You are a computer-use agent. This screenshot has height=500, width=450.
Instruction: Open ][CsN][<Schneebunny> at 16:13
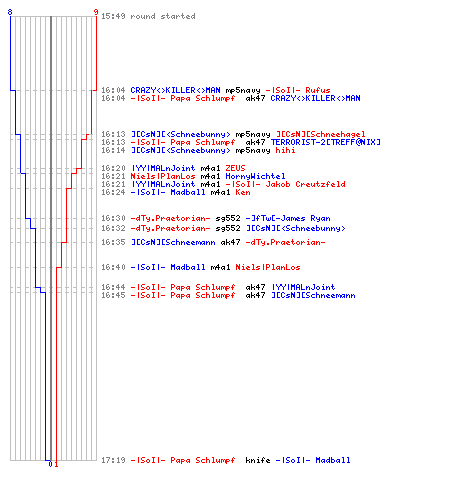pos(180,134)
